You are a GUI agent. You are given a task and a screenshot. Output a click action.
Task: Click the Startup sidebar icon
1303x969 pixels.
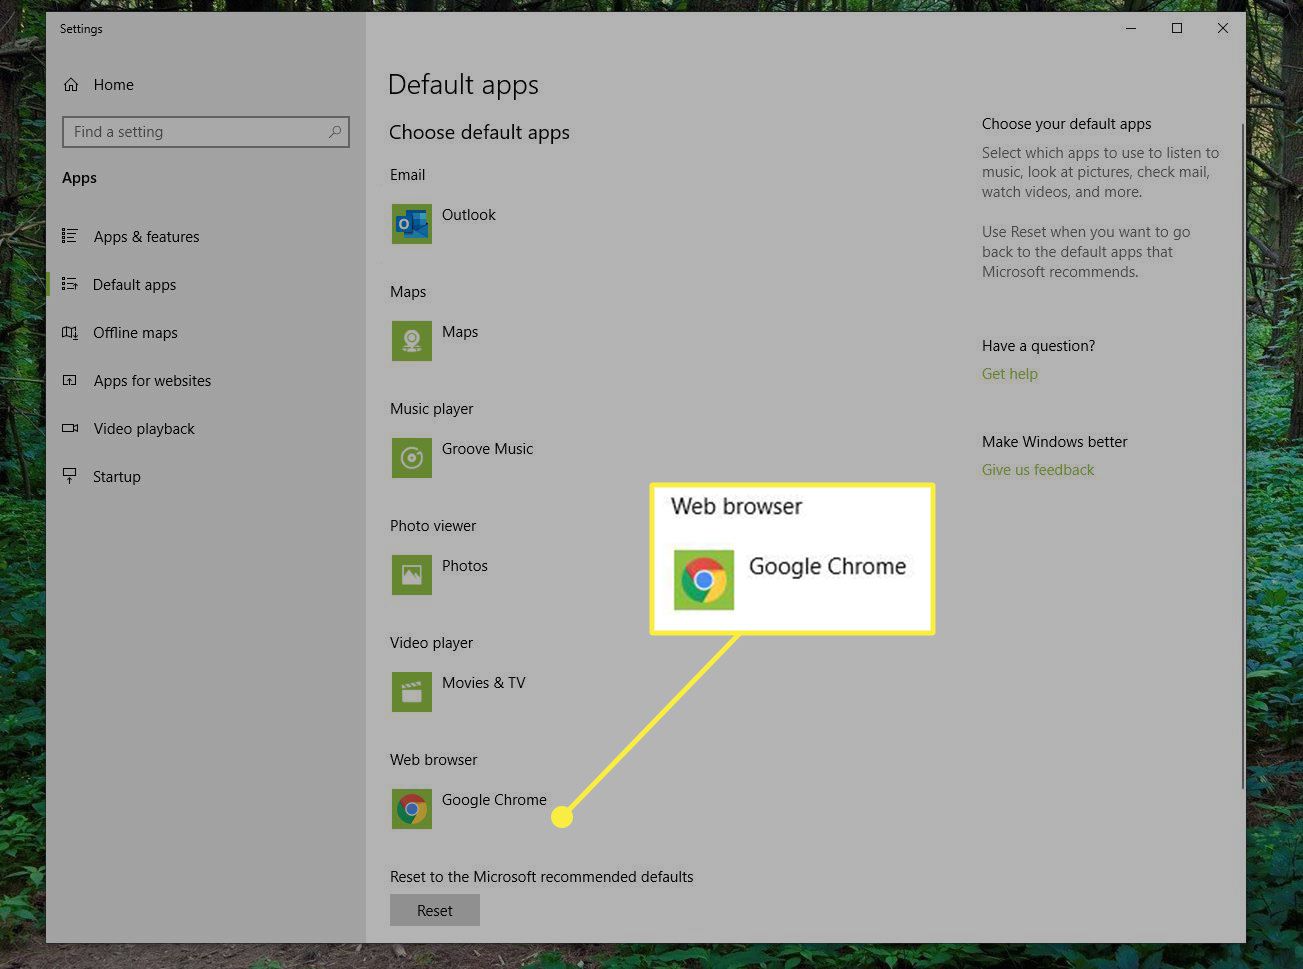[x=70, y=476]
